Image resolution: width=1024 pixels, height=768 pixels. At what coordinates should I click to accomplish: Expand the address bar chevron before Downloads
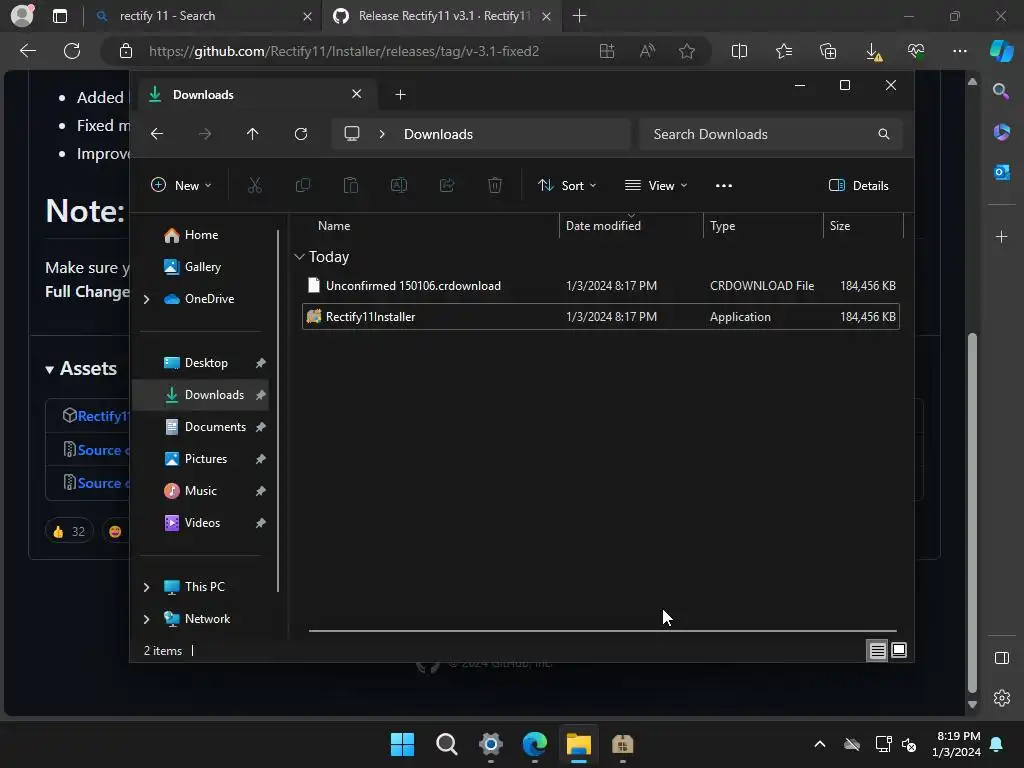[382, 134]
